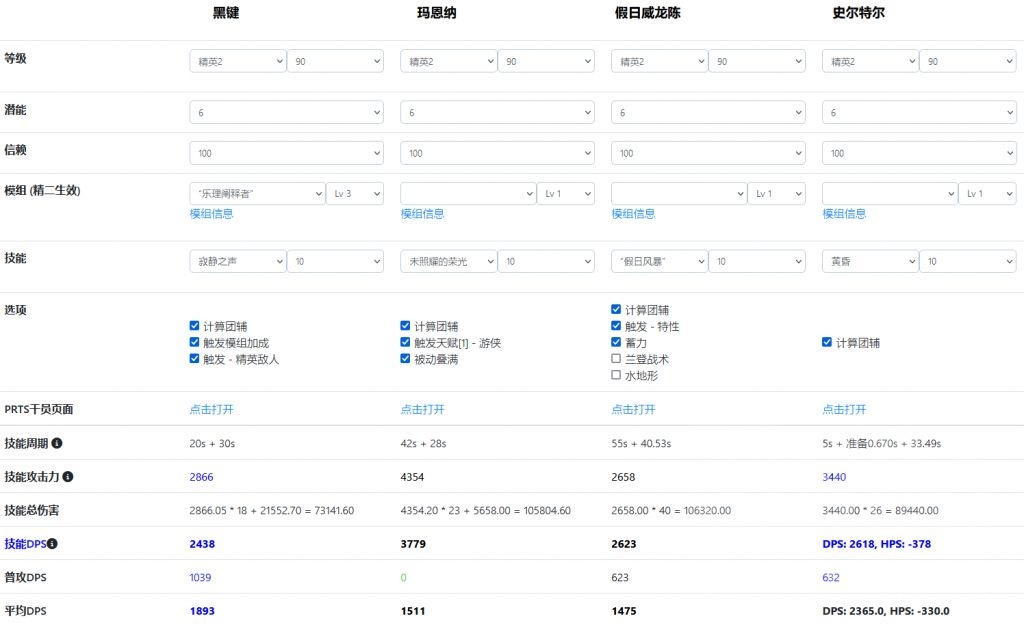Click 点击打开 link in 史尔特尔 column
The height and width of the screenshot is (625, 1024).
pyautogui.click(x=844, y=410)
